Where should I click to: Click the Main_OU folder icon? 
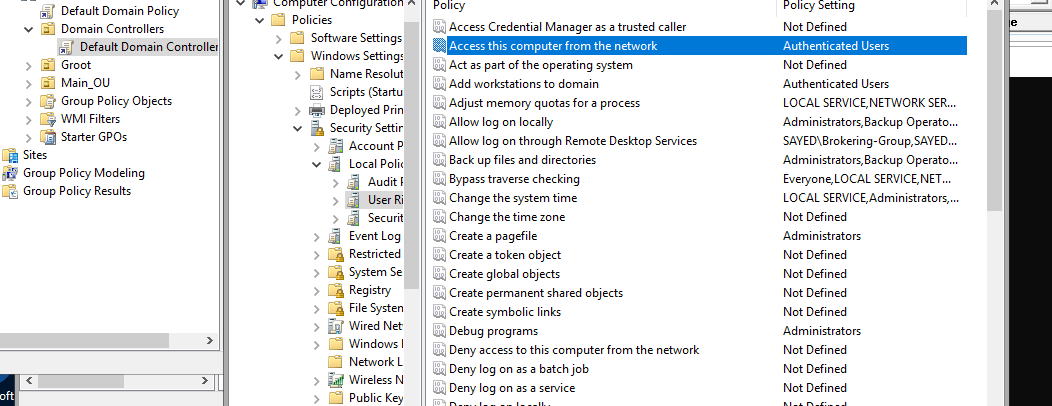[x=48, y=83]
